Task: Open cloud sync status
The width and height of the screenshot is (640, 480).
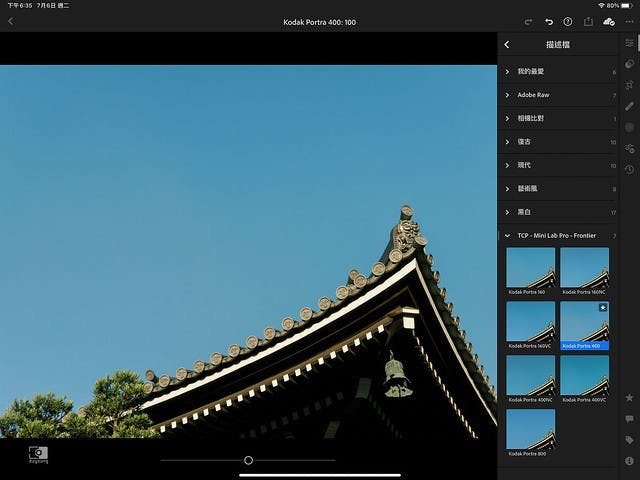Action: [x=609, y=21]
